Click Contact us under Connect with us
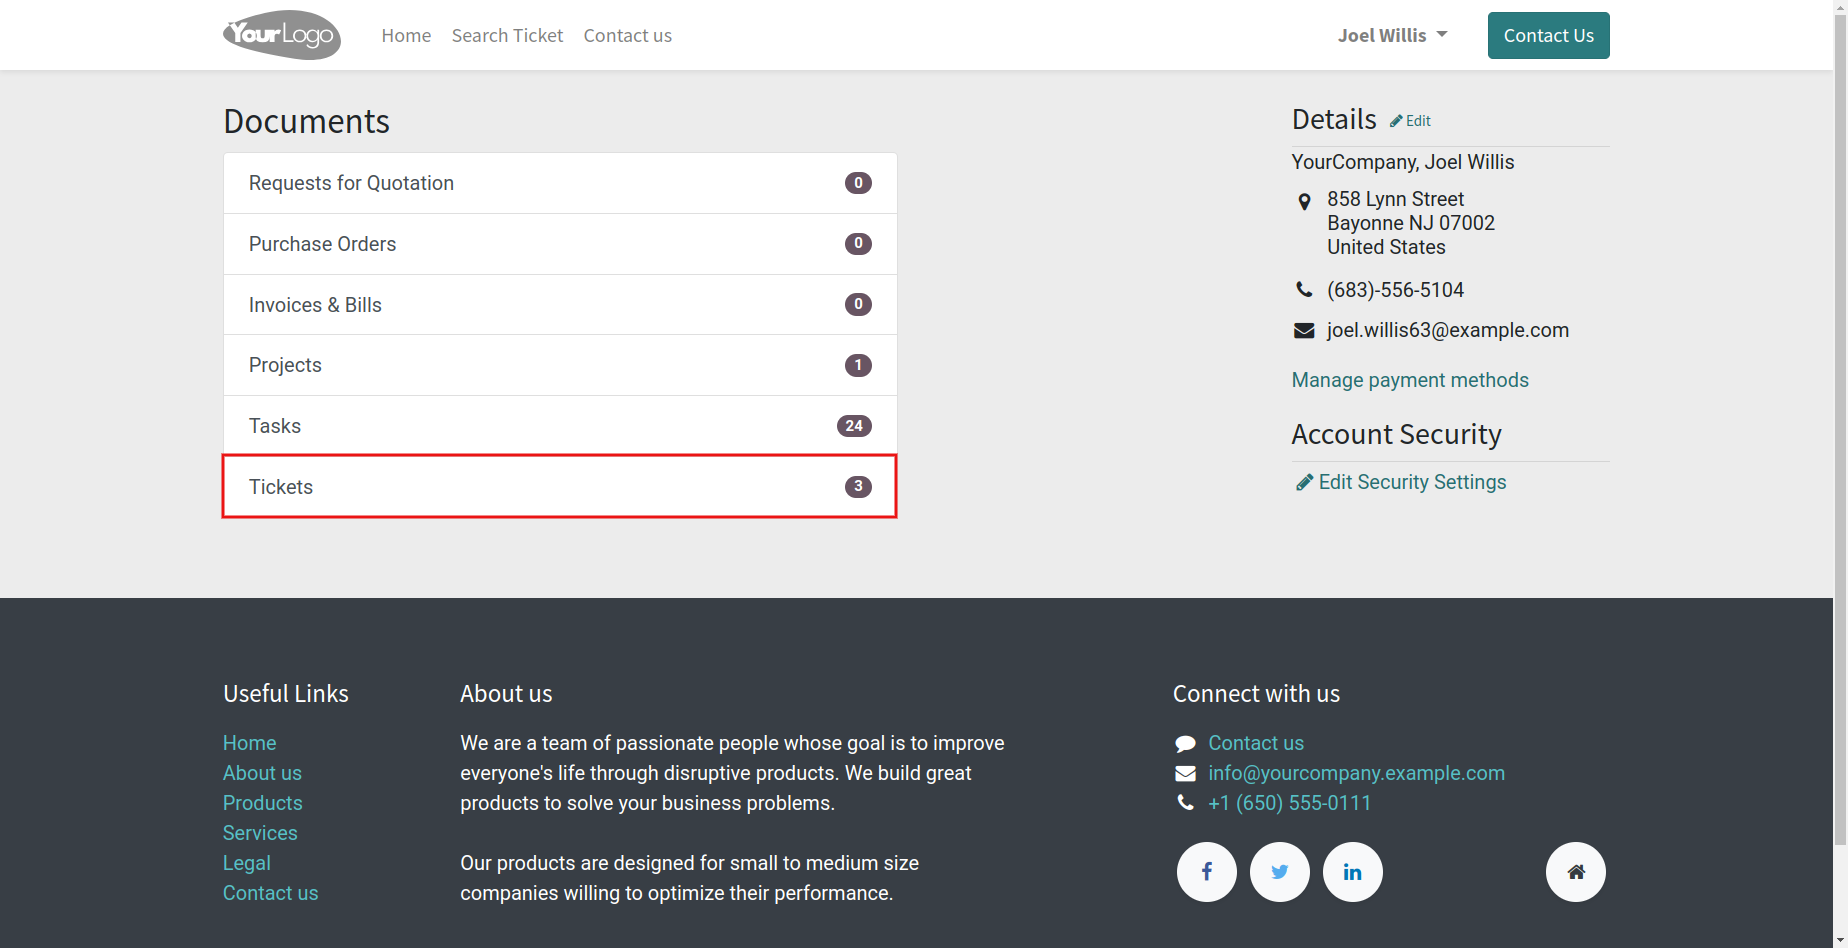1848x948 pixels. [1256, 743]
